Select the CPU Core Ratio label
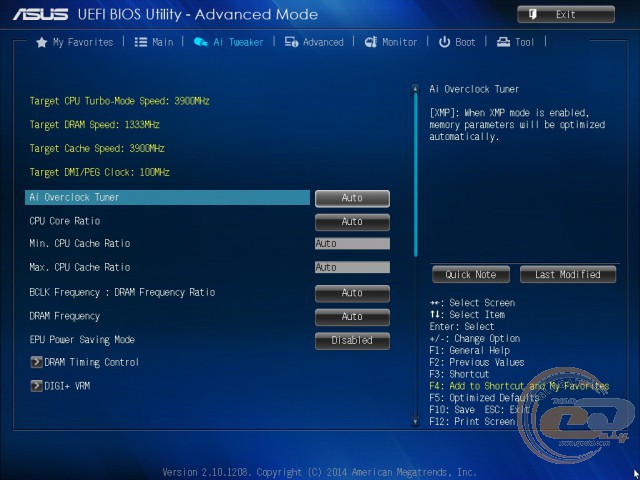The height and width of the screenshot is (480, 640). (64, 221)
